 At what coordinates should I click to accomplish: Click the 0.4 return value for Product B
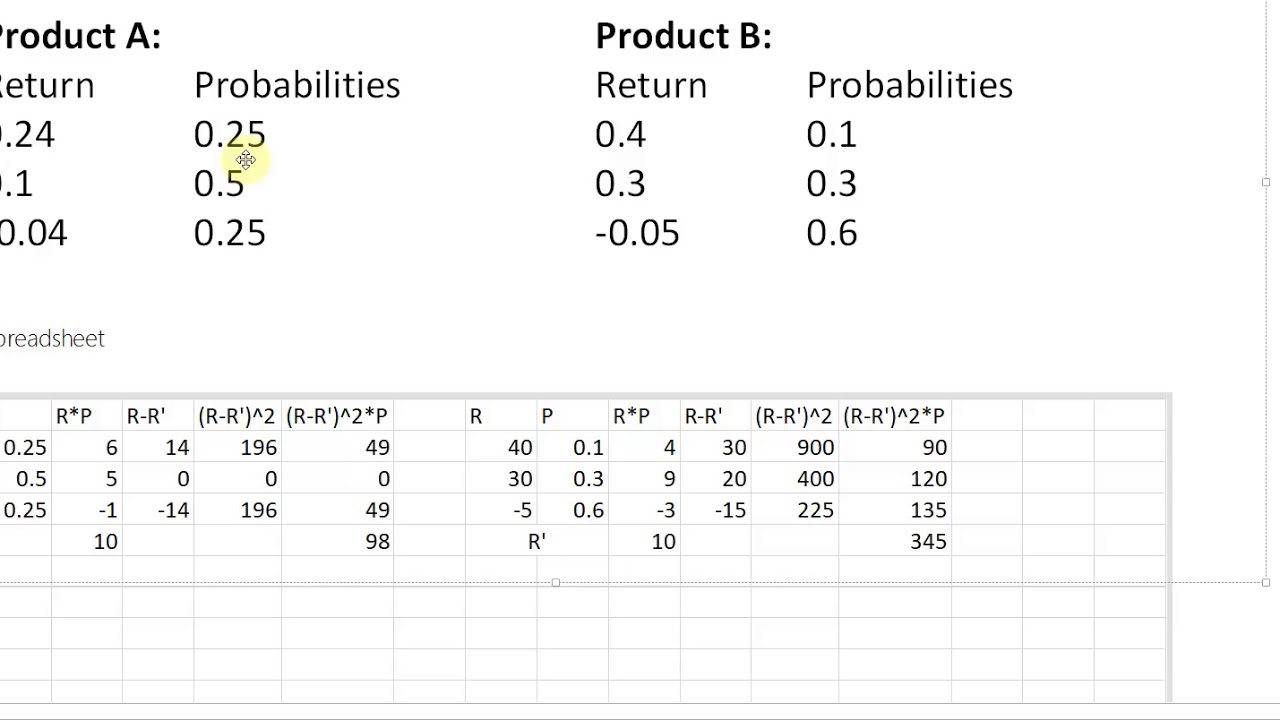point(620,135)
